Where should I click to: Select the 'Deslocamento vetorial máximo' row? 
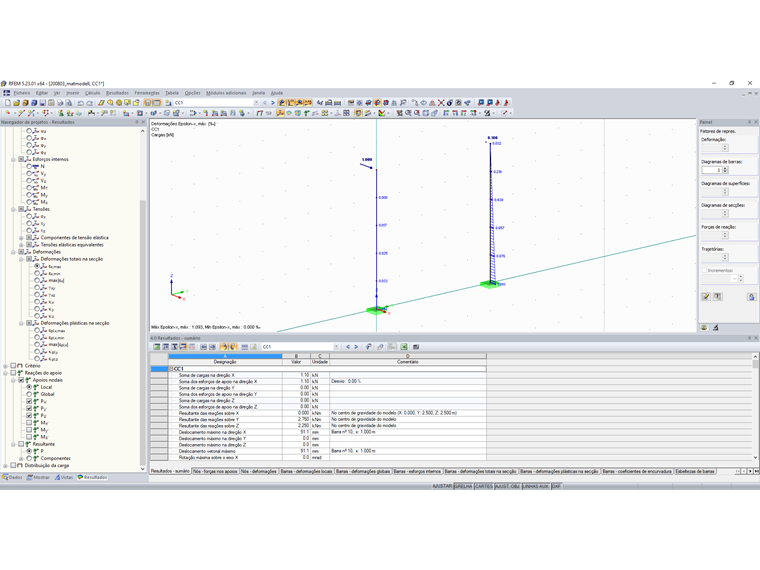[318, 451]
